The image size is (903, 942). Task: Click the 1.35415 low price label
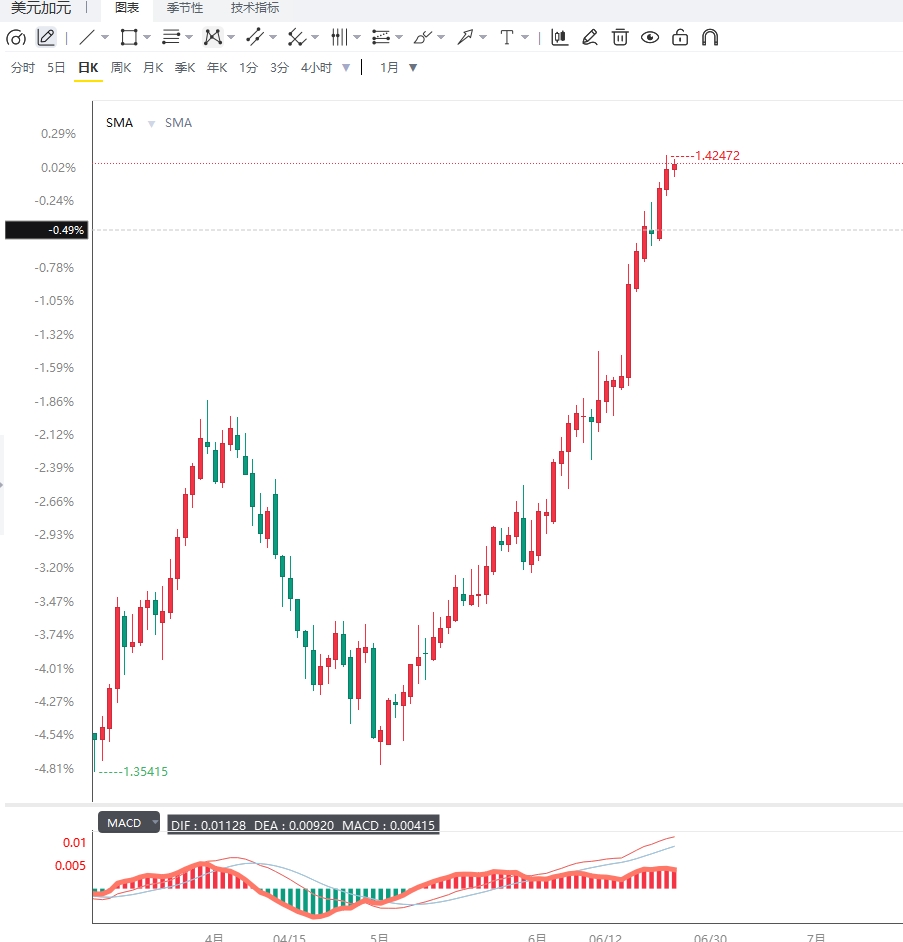(x=145, y=771)
